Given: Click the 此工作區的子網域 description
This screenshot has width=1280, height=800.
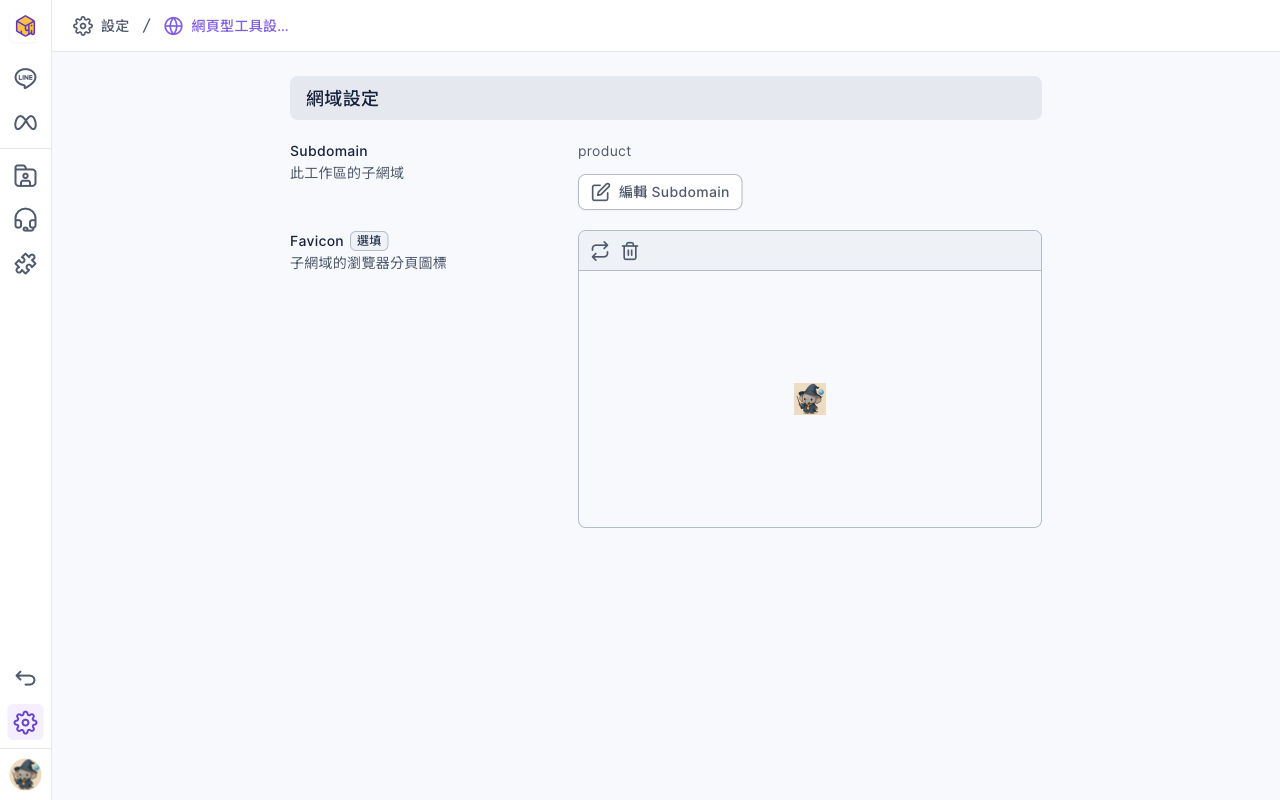Looking at the screenshot, I should click(347, 173).
